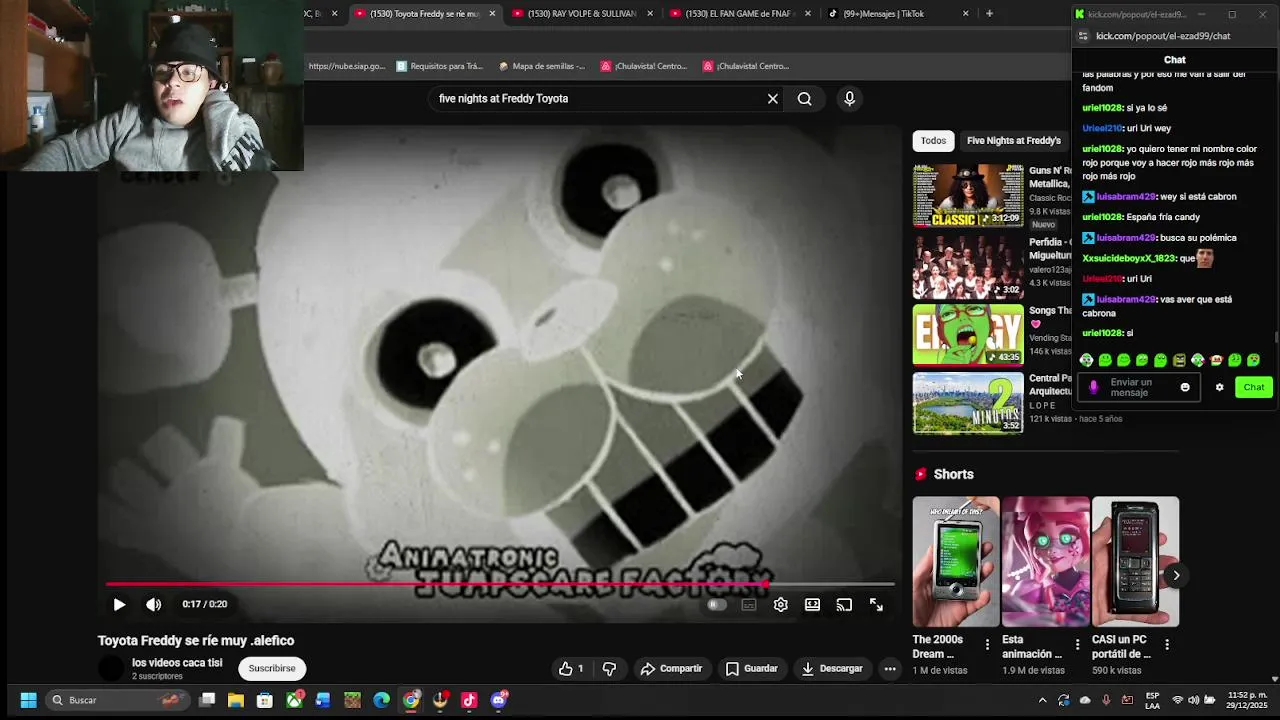Open Google Chrome from the taskbar
Viewport: 1280px width, 720px height.
tap(411, 700)
